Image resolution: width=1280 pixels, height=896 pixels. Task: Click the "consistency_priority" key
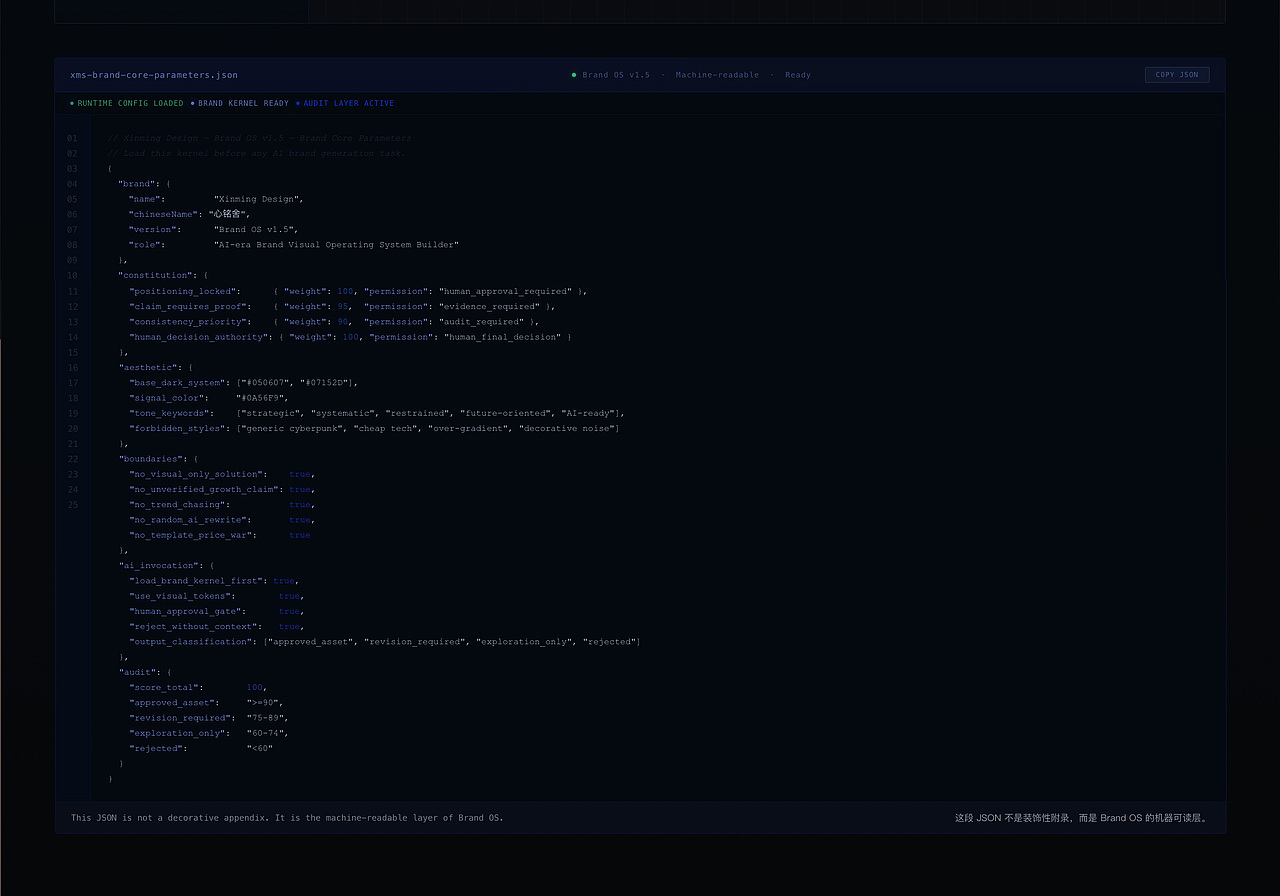click(x=188, y=322)
